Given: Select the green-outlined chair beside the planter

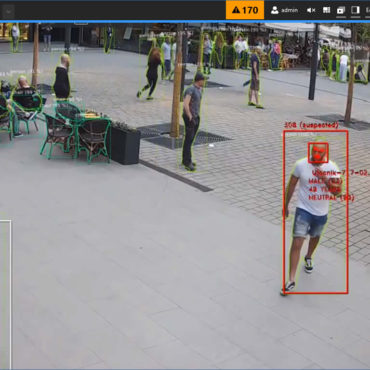Looking at the screenshot, I should (93, 139).
